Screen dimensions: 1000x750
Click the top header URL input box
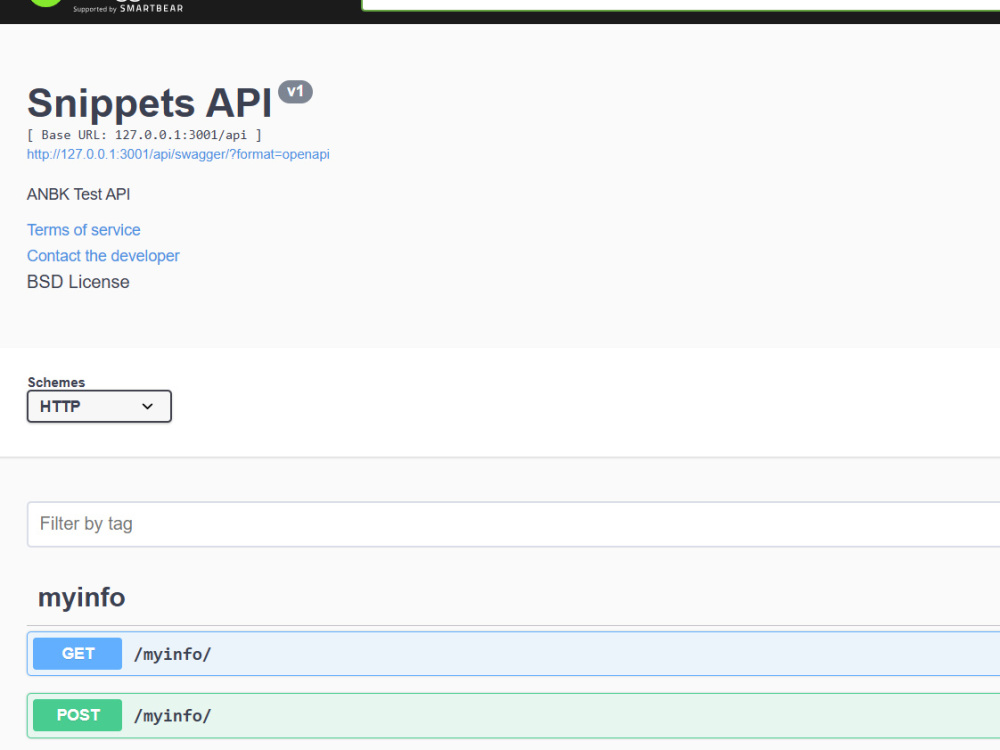point(680,5)
